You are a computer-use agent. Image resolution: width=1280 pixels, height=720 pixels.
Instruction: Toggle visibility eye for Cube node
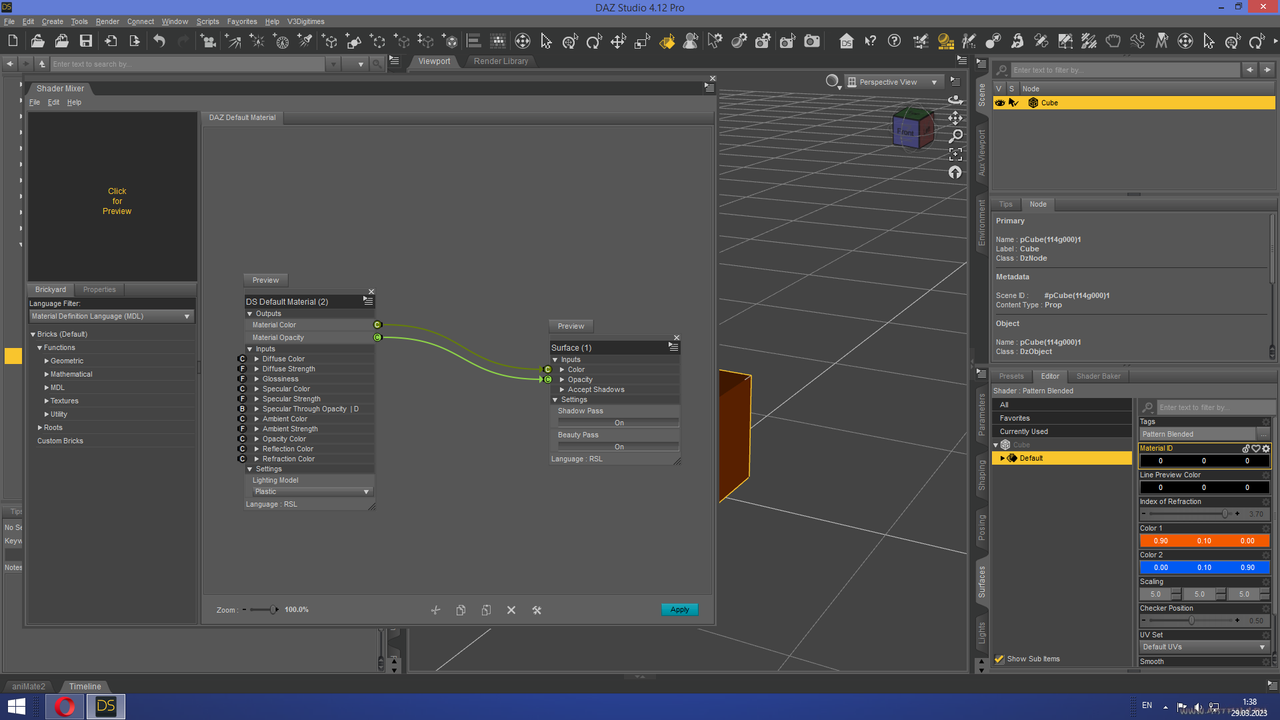click(999, 103)
